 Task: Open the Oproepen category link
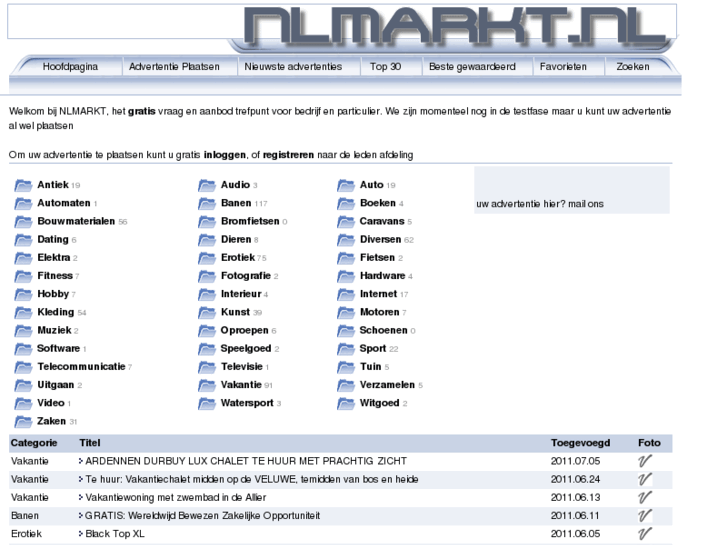(244, 331)
